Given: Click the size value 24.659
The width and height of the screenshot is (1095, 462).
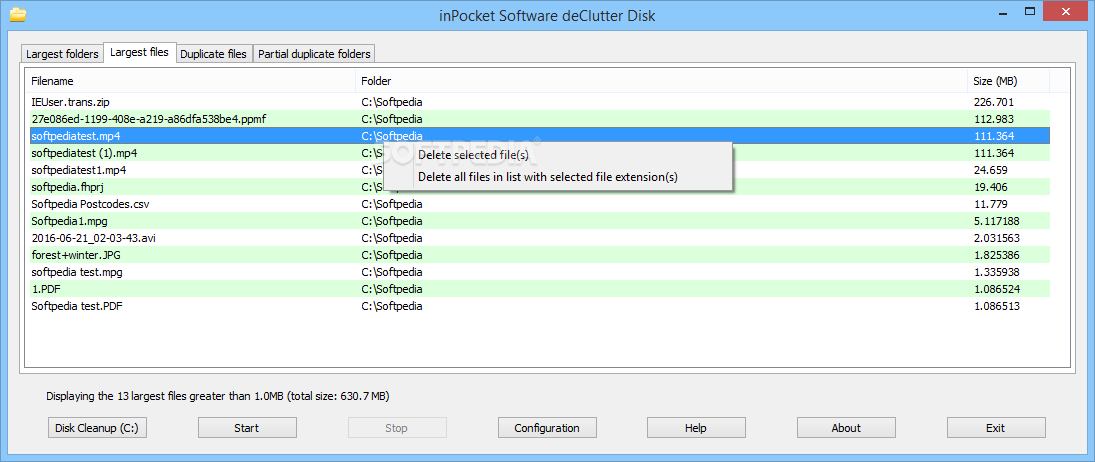Looking at the screenshot, I should coord(991,170).
